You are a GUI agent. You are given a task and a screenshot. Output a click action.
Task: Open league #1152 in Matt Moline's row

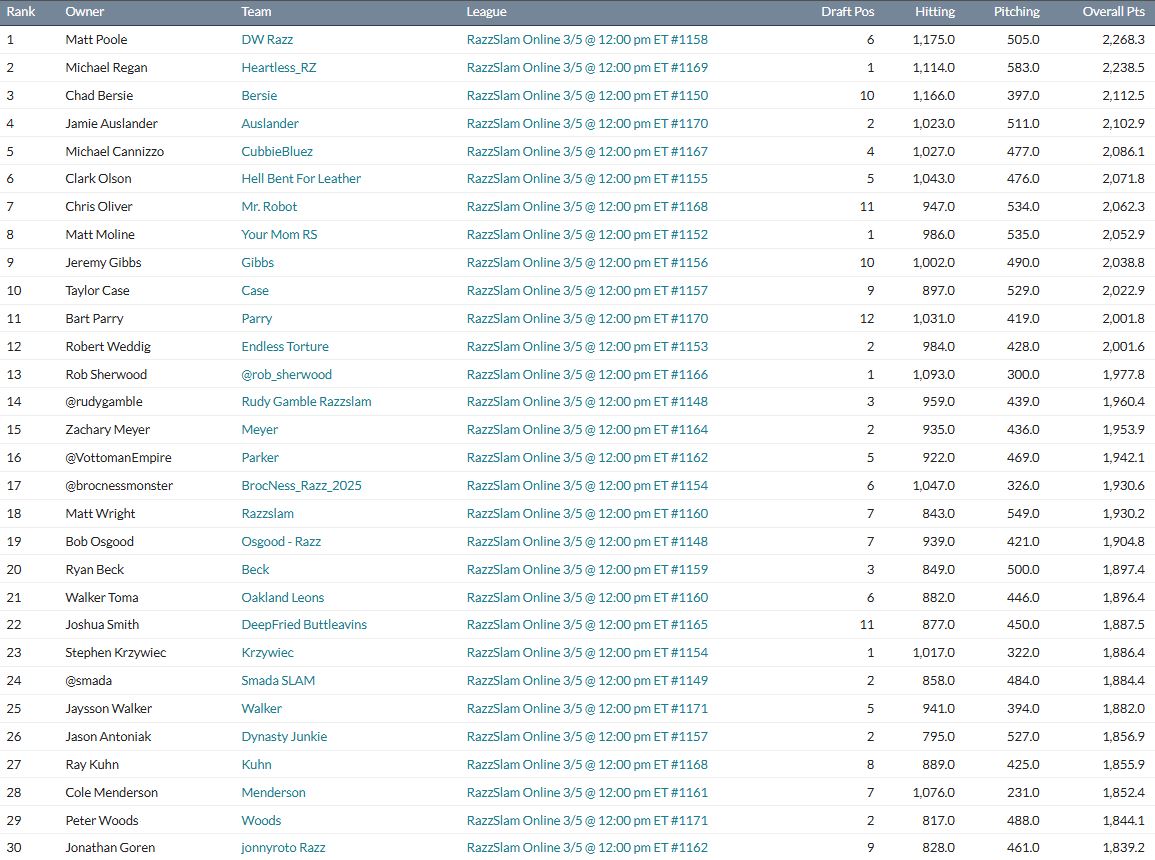point(587,235)
